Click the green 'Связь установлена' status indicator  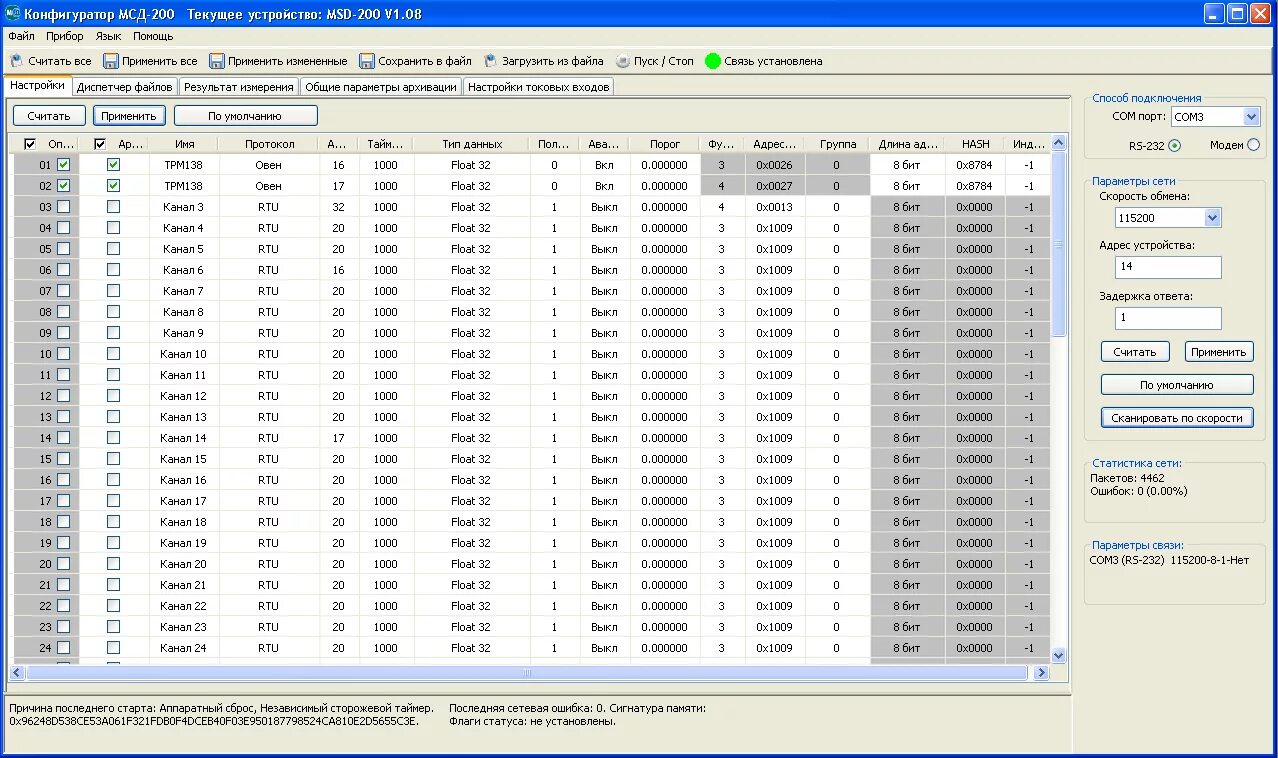click(713, 61)
